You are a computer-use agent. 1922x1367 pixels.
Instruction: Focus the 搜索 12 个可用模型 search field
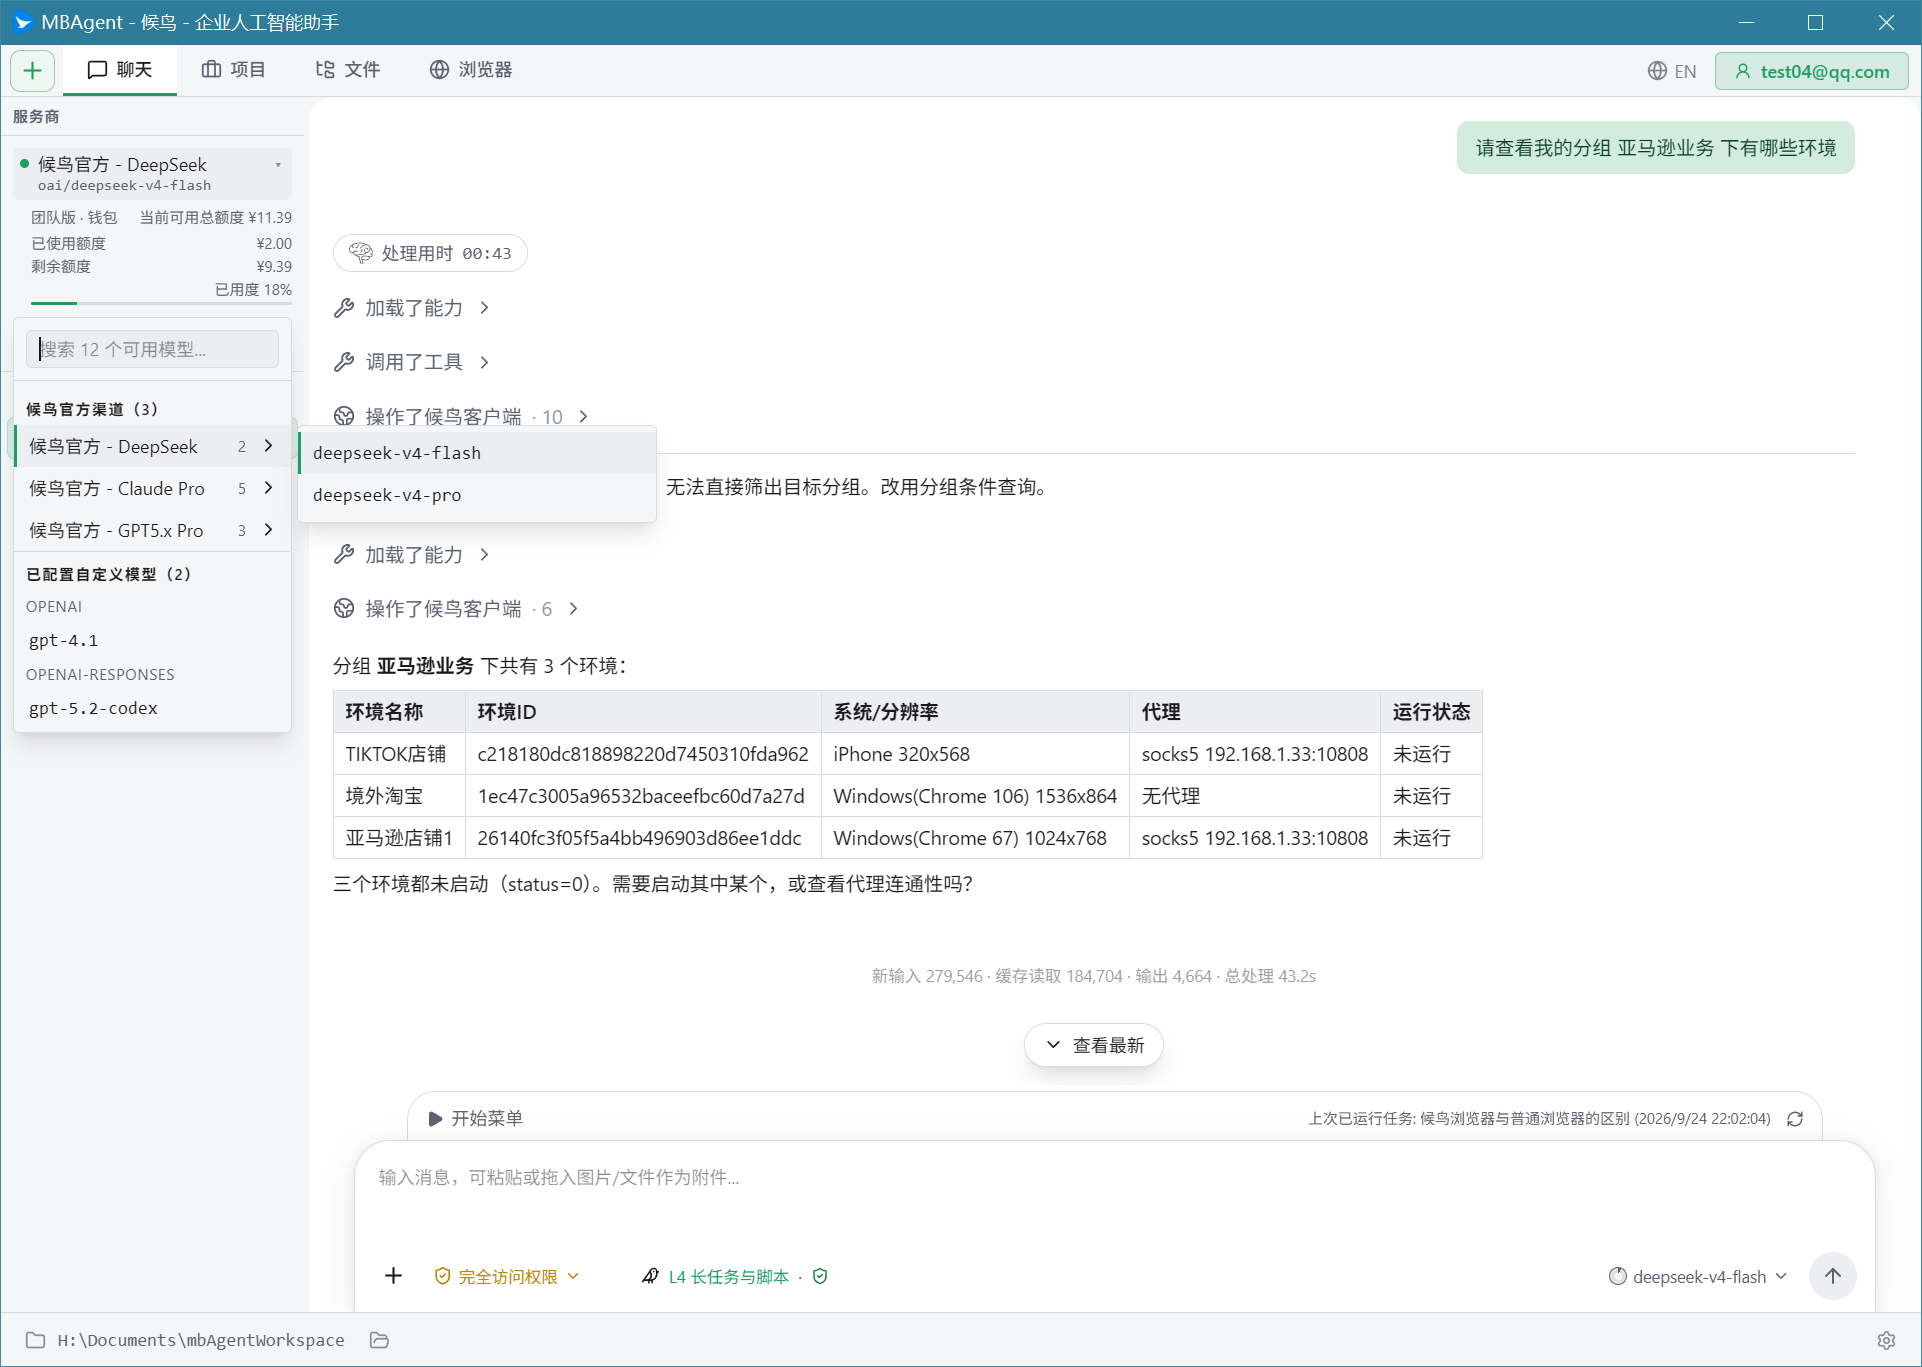[152, 349]
